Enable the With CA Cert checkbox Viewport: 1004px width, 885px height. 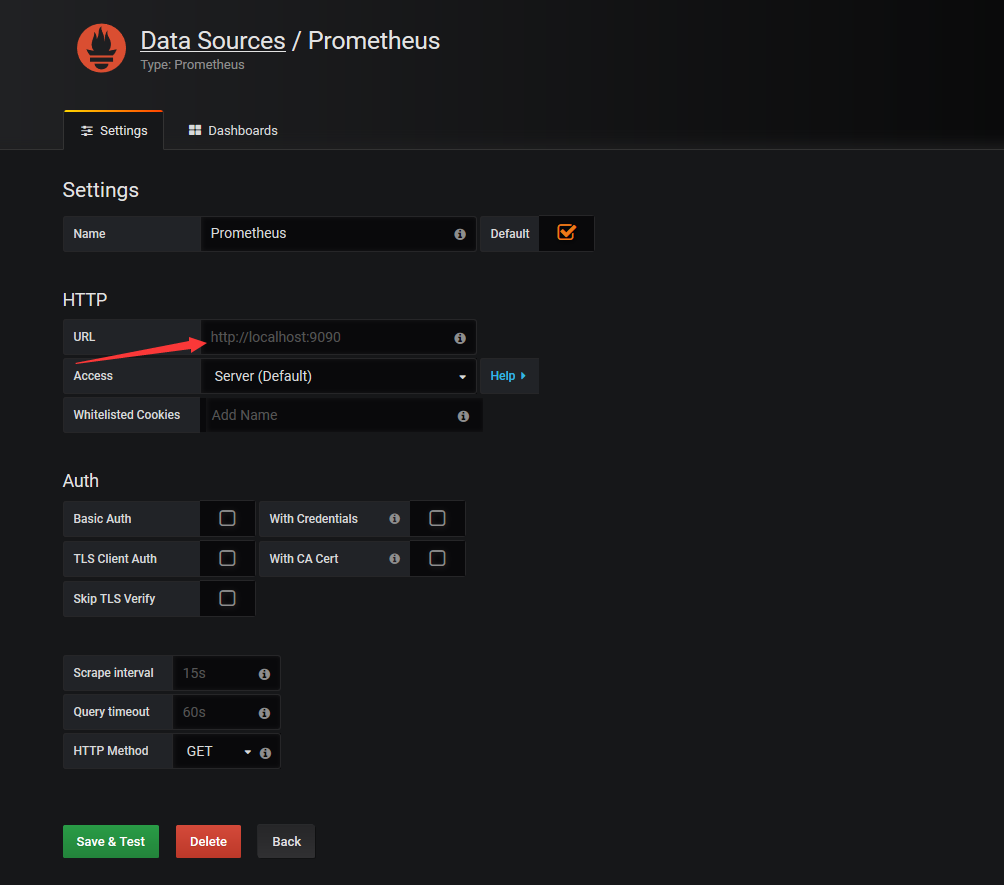pyautogui.click(x=437, y=558)
